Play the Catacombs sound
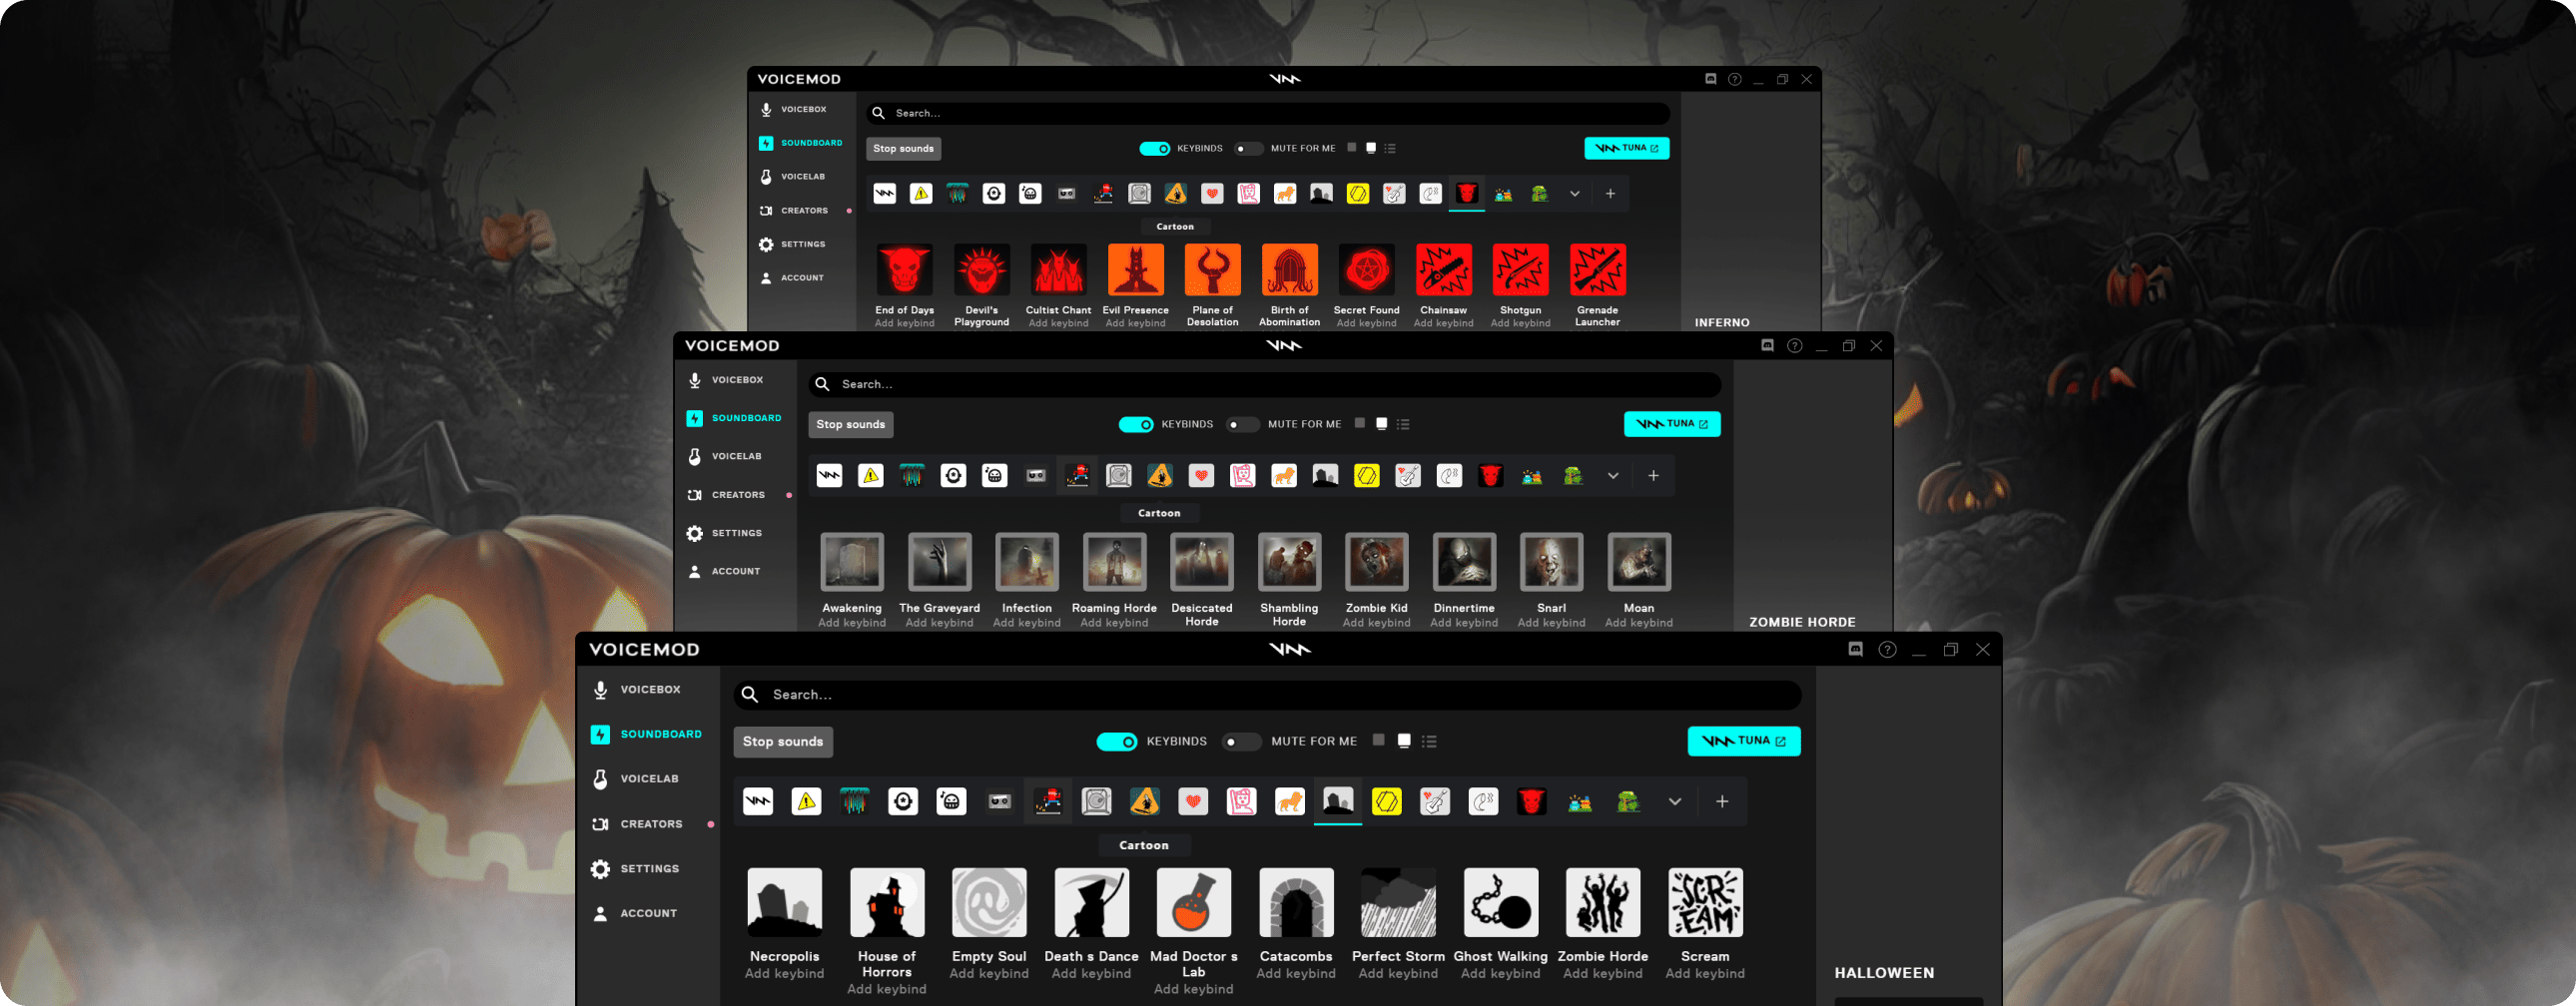Screen dimensions: 2576x1006 pyautogui.click(x=1296, y=902)
